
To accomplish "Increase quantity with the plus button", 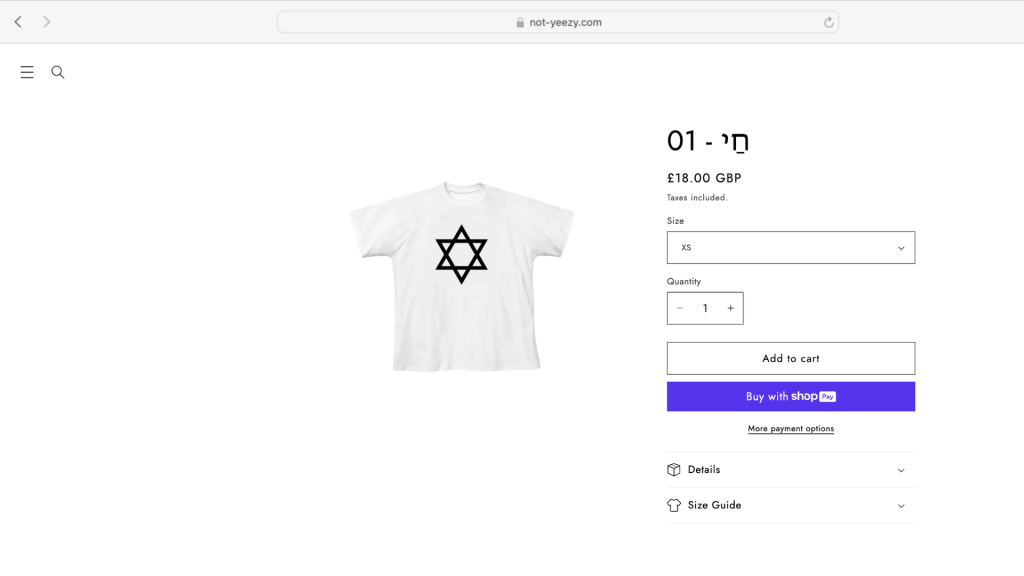I will [x=730, y=308].
